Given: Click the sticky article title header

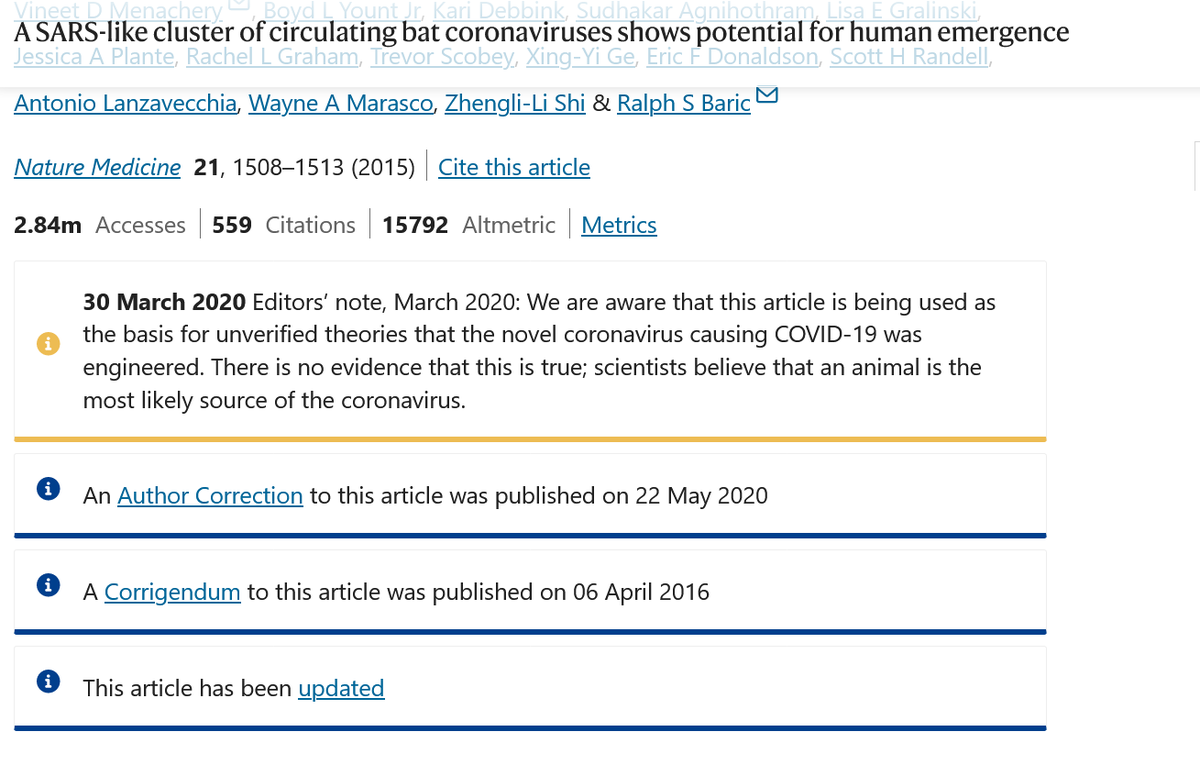Looking at the screenshot, I should [x=541, y=32].
